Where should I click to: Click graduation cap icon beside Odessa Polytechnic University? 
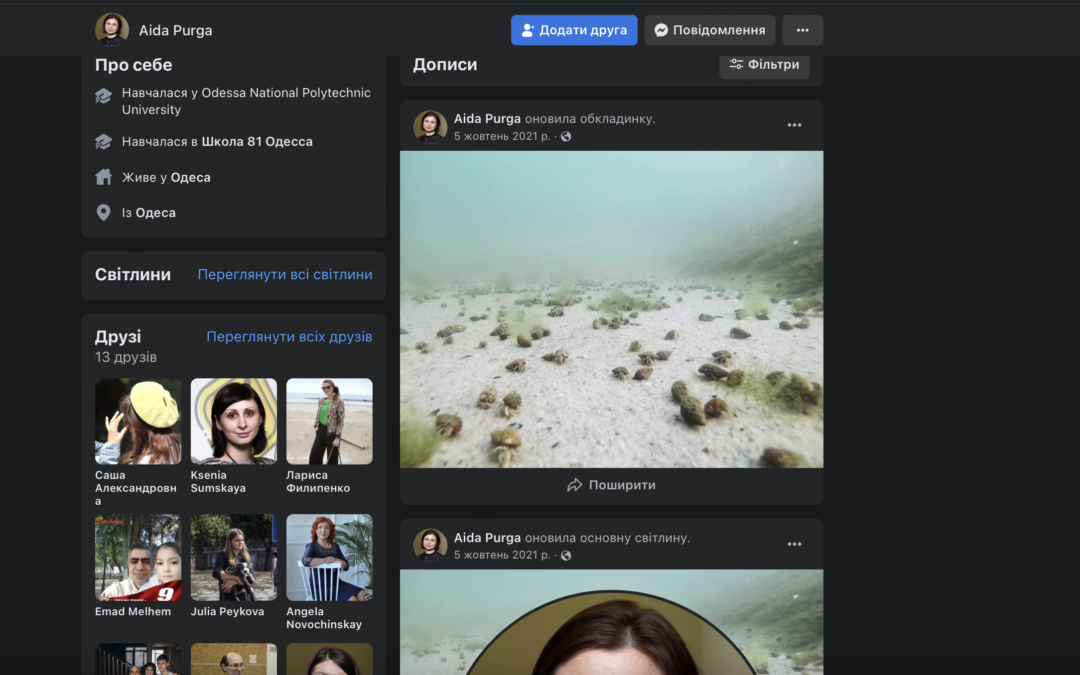point(103,96)
